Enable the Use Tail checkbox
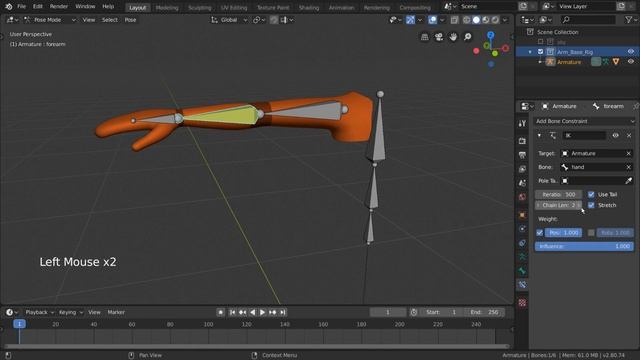 coord(591,194)
